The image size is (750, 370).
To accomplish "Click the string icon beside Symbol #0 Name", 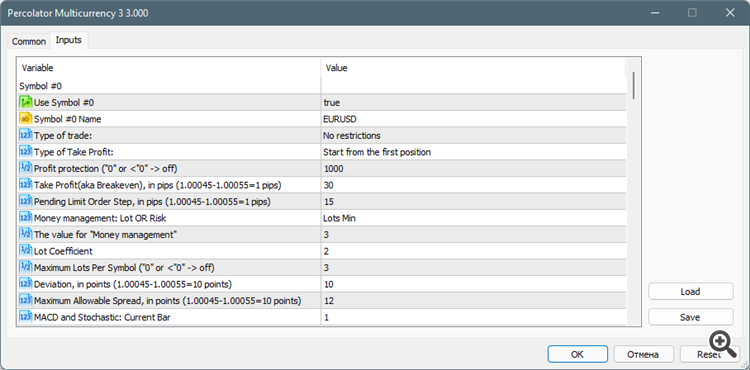I will (x=25, y=119).
